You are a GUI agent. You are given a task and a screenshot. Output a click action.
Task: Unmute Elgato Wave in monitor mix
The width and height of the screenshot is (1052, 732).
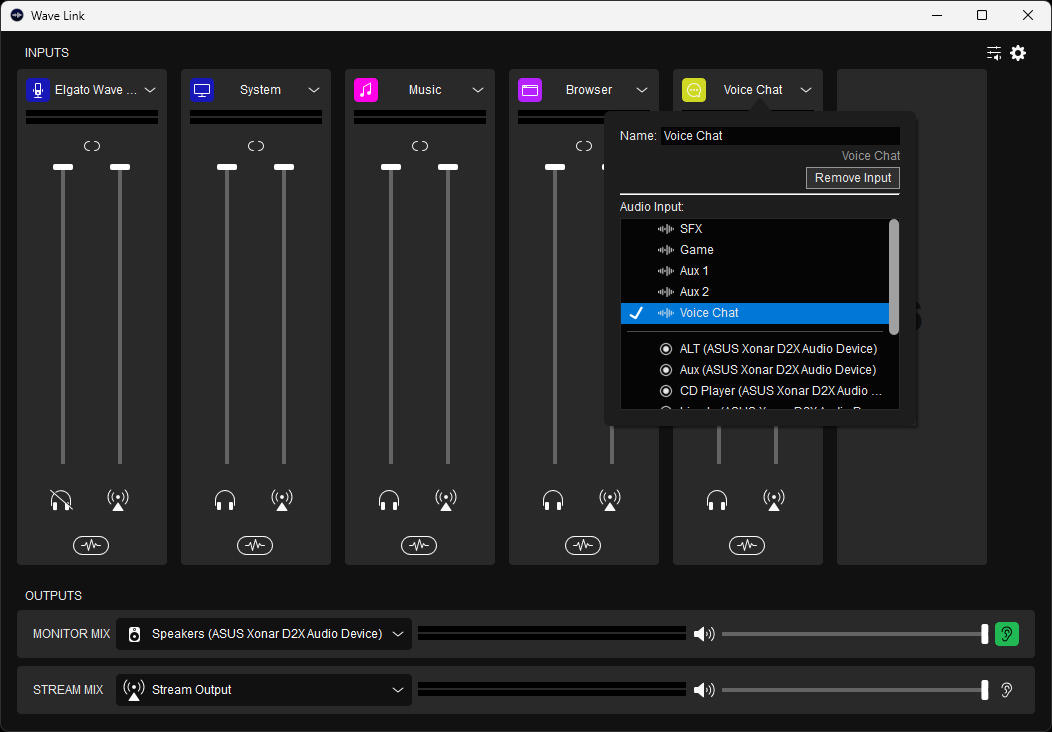[61, 499]
